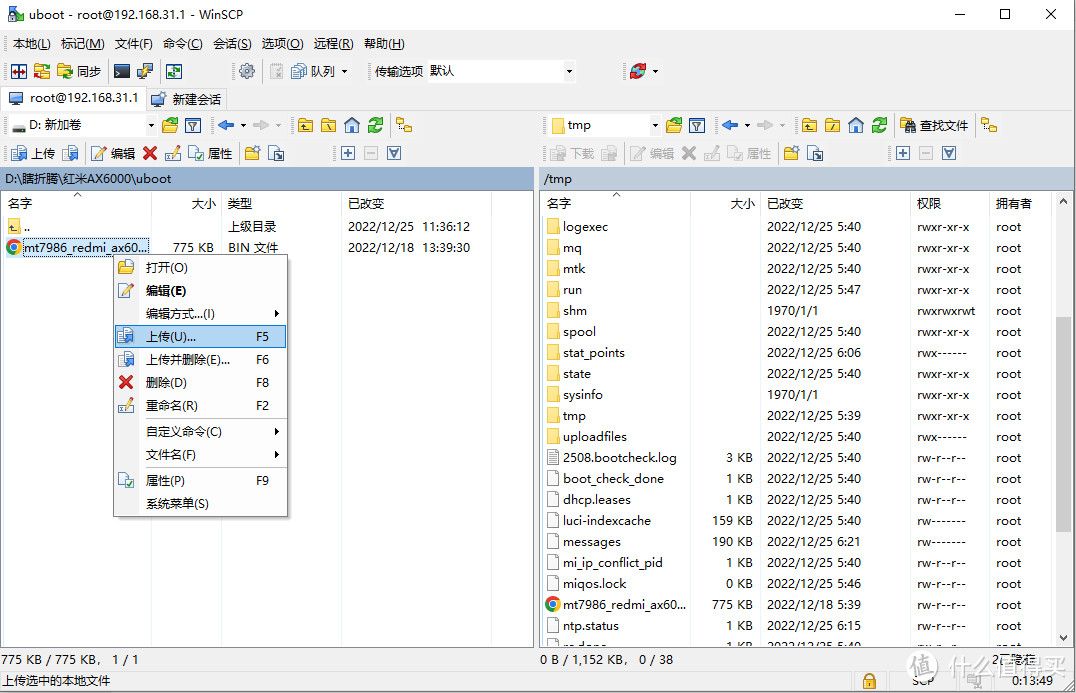Click the 队列 queue button
Image resolution: width=1076 pixels, height=693 pixels.
313,71
